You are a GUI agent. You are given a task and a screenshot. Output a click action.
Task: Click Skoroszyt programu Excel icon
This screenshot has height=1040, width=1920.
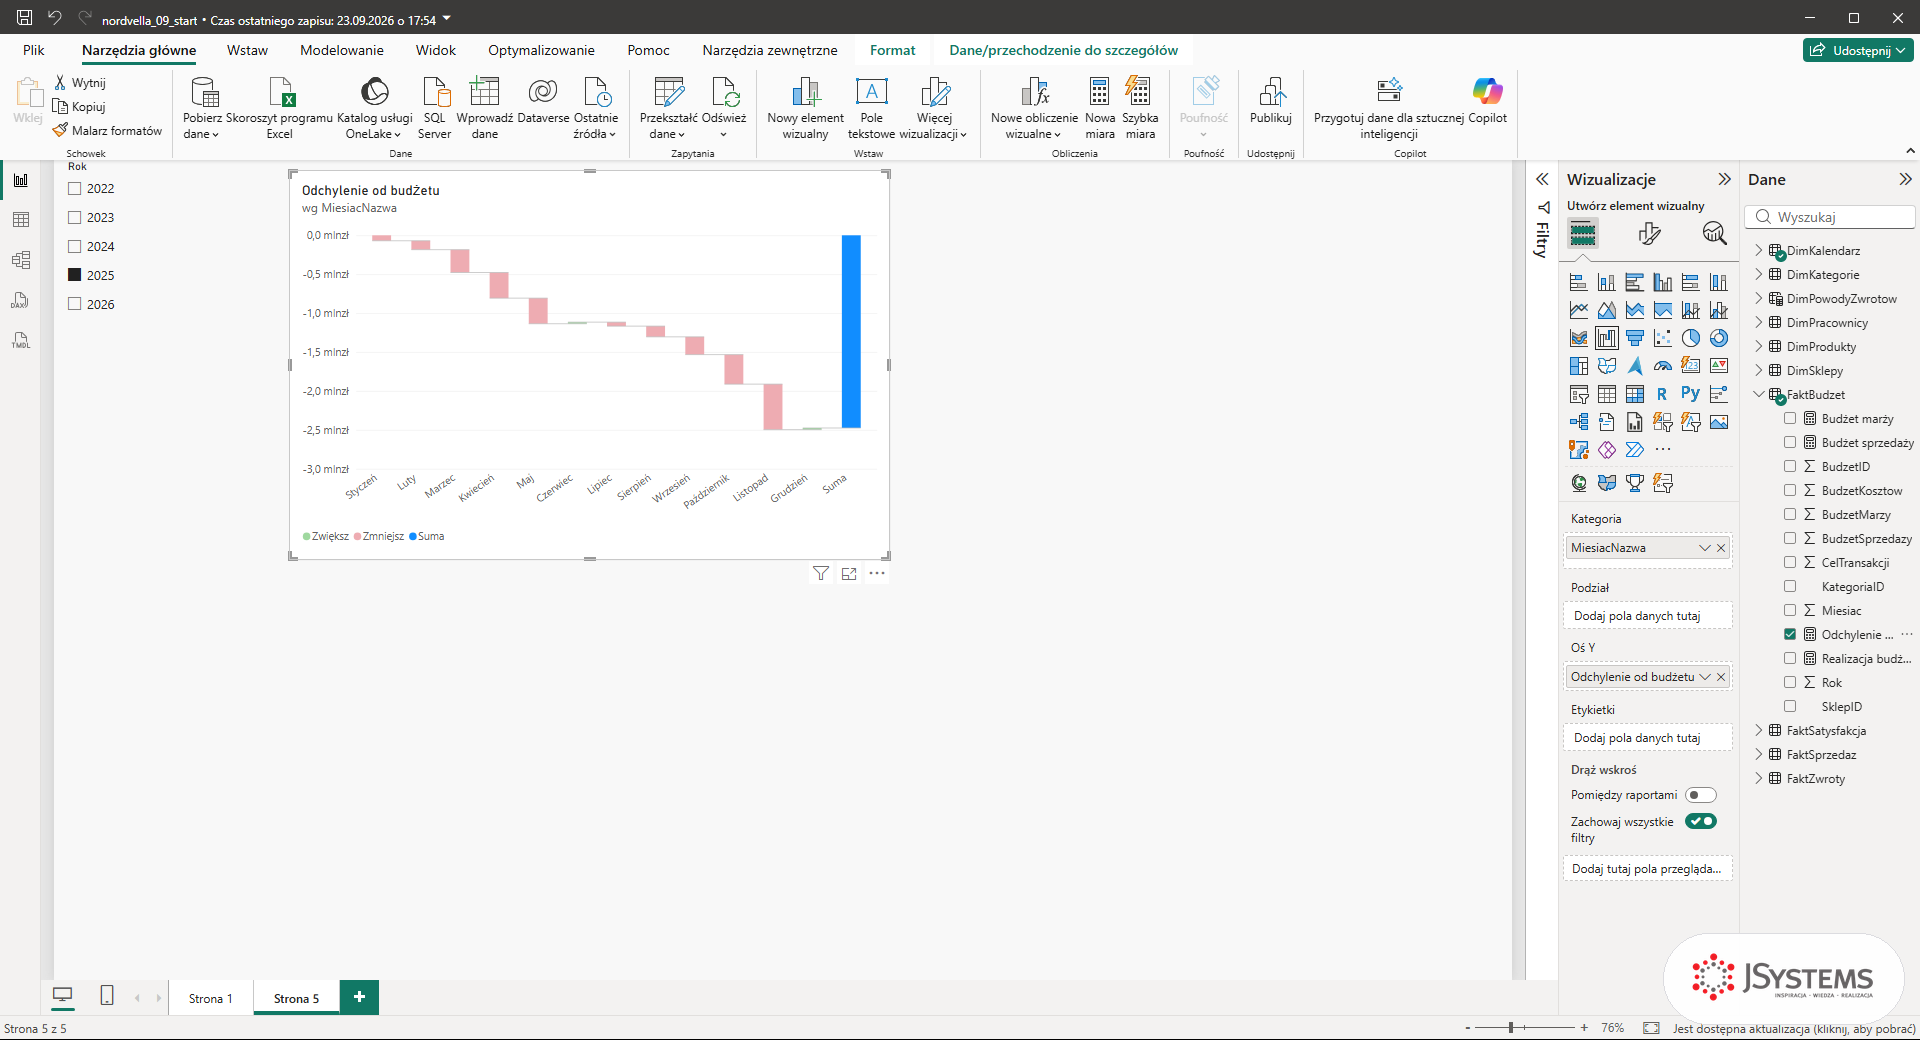[x=280, y=92]
